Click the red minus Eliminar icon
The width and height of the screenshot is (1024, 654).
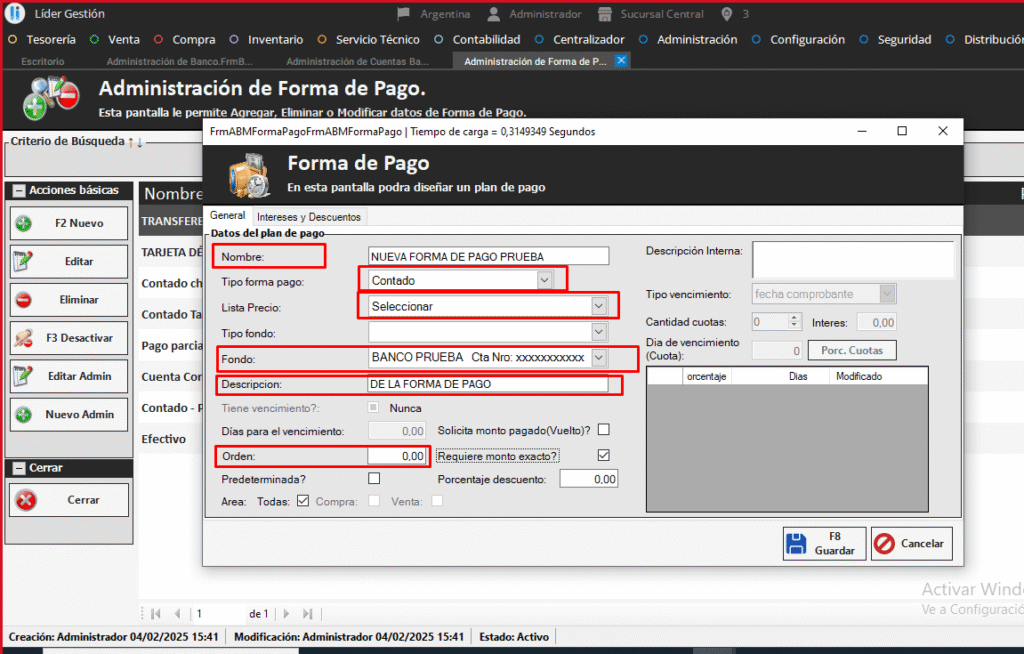pyautogui.click(x=24, y=299)
